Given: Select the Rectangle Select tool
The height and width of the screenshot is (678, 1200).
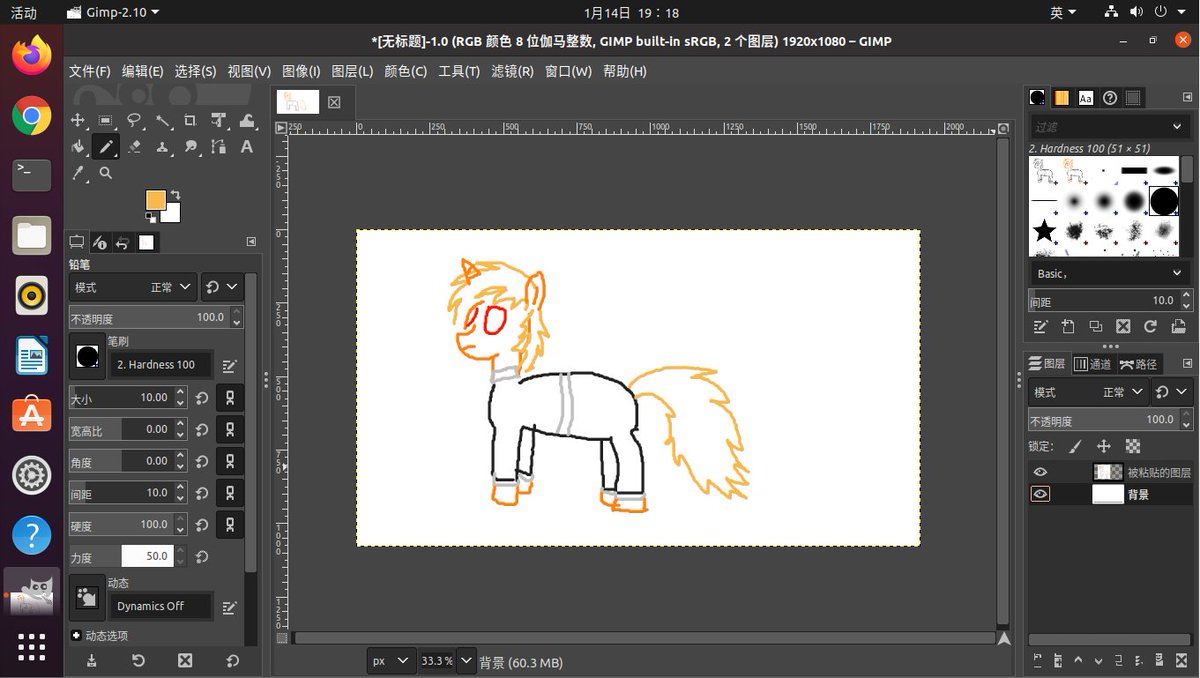Looking at the screenshot, I should (x=106, y=120).
